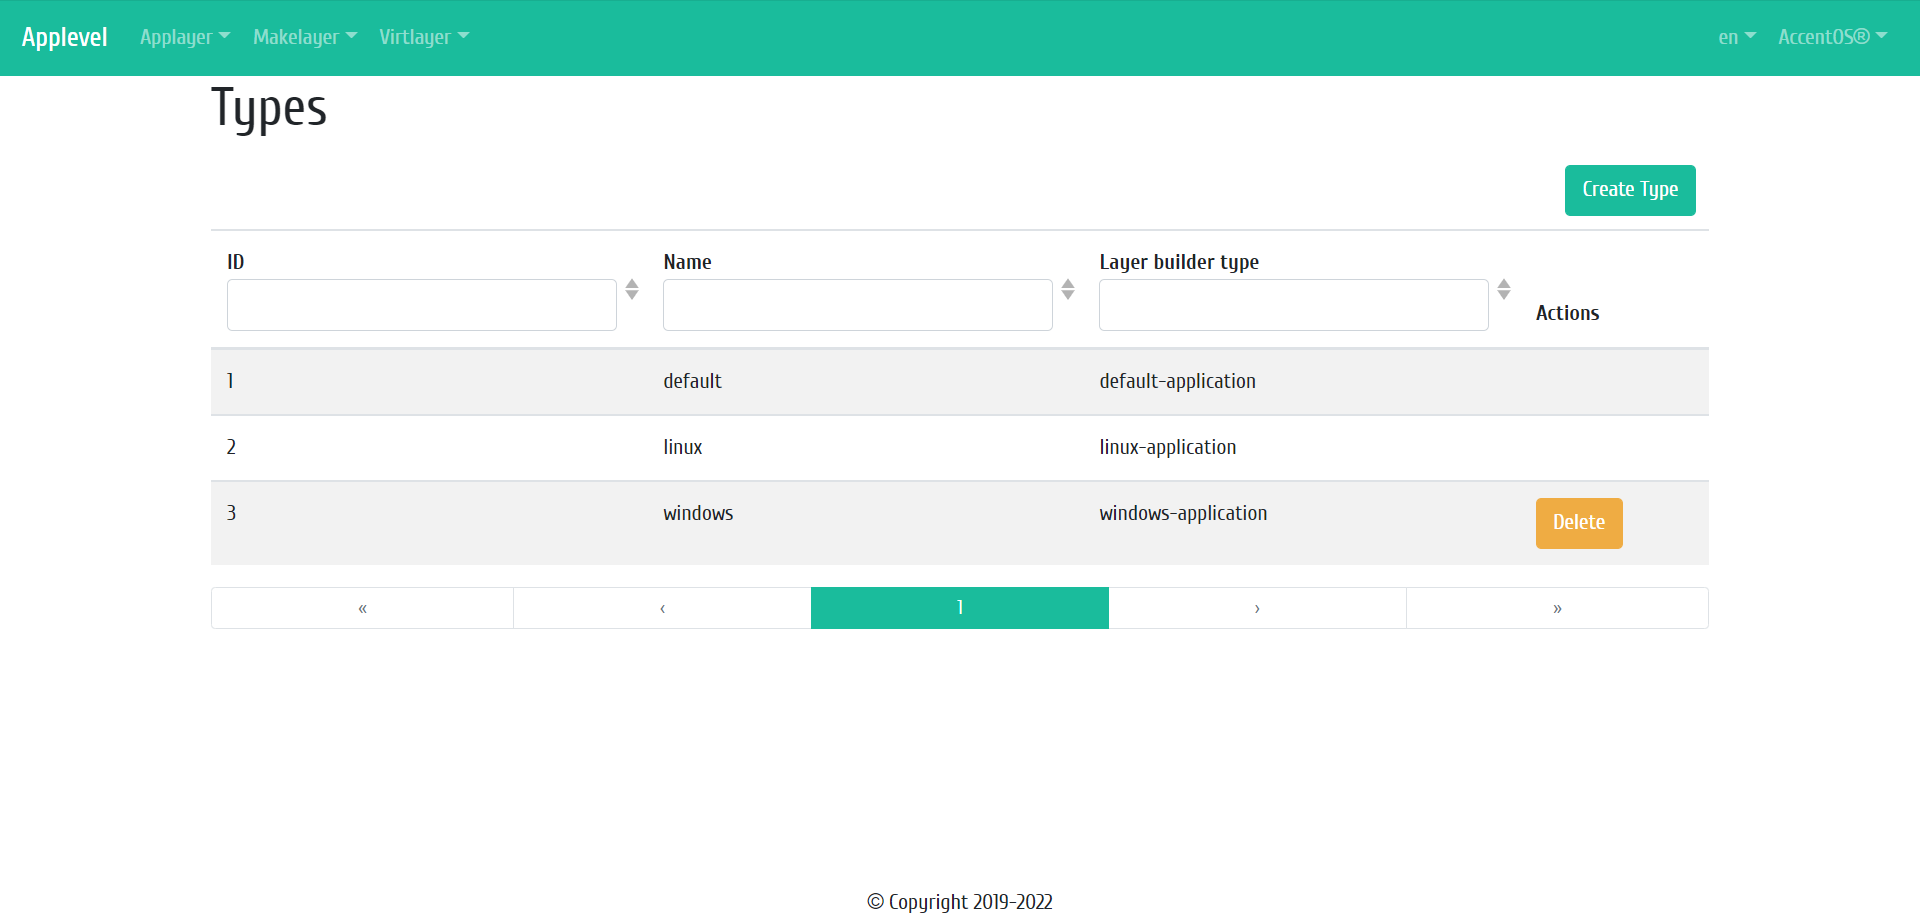
Task: Sort the table by Name column arrows
Action: tap(1068, 289)
